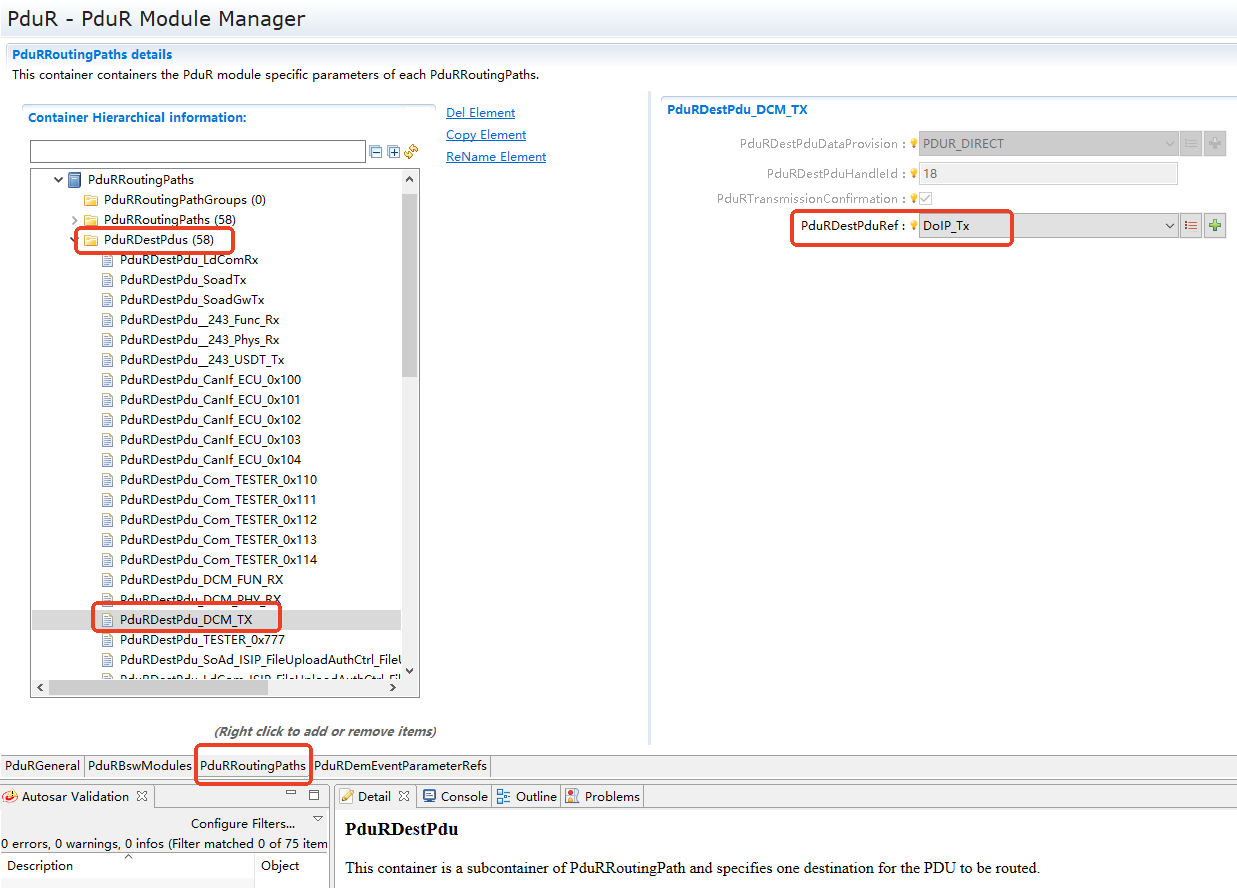Open the PduRDestPduRef dropdown
Image resolution: width=1237 pixels, height=888 pixels.
click(1170, 226)
